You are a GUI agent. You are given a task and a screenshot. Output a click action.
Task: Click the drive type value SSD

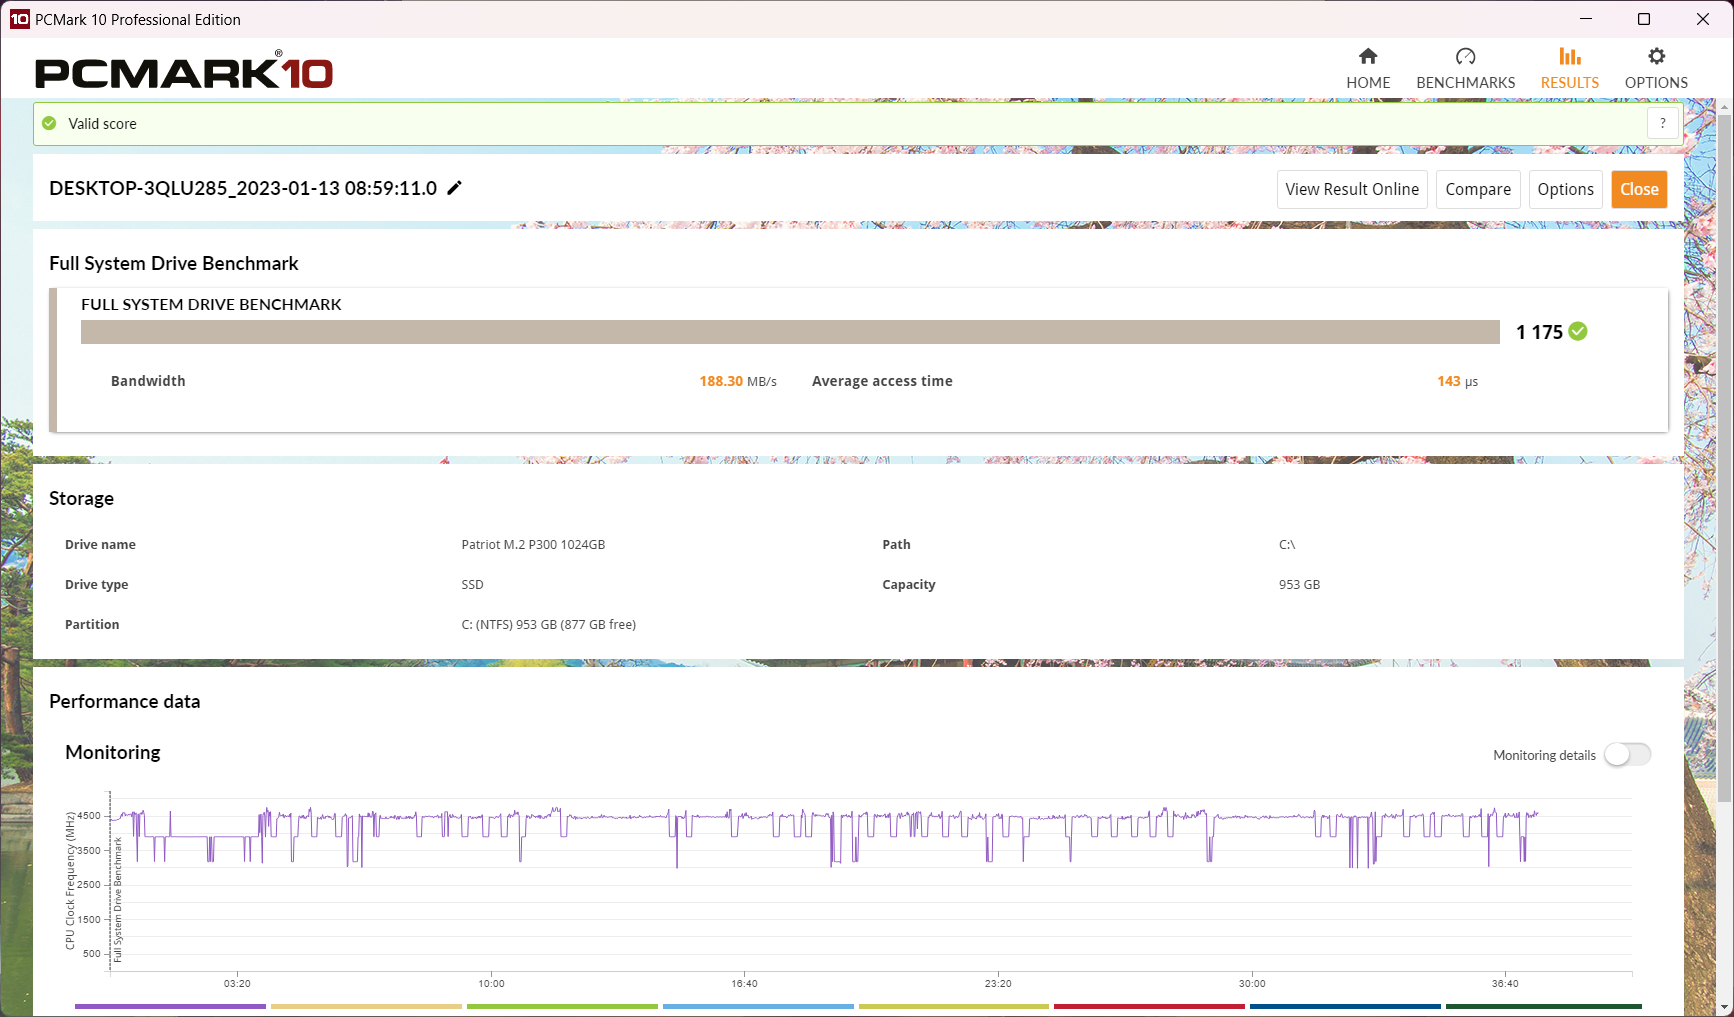(x=472, y=585)
